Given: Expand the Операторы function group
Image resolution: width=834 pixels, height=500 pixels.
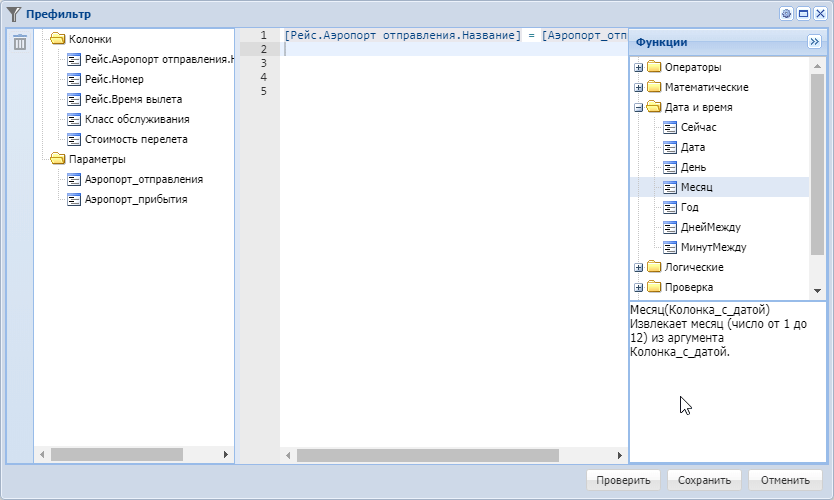Looking at the screenshot, I should [x=638, y=67].
